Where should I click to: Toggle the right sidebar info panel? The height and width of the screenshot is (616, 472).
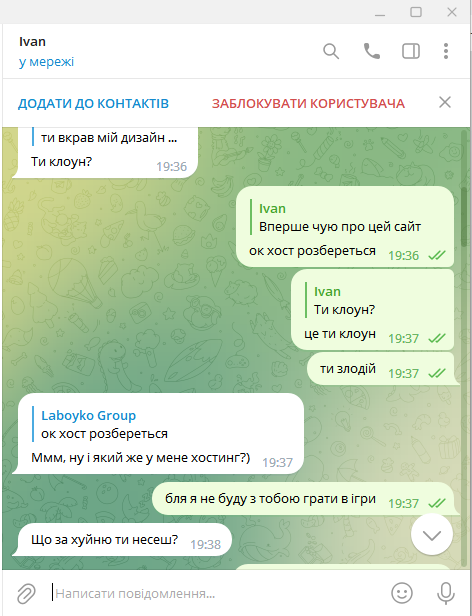pos(411,51)
